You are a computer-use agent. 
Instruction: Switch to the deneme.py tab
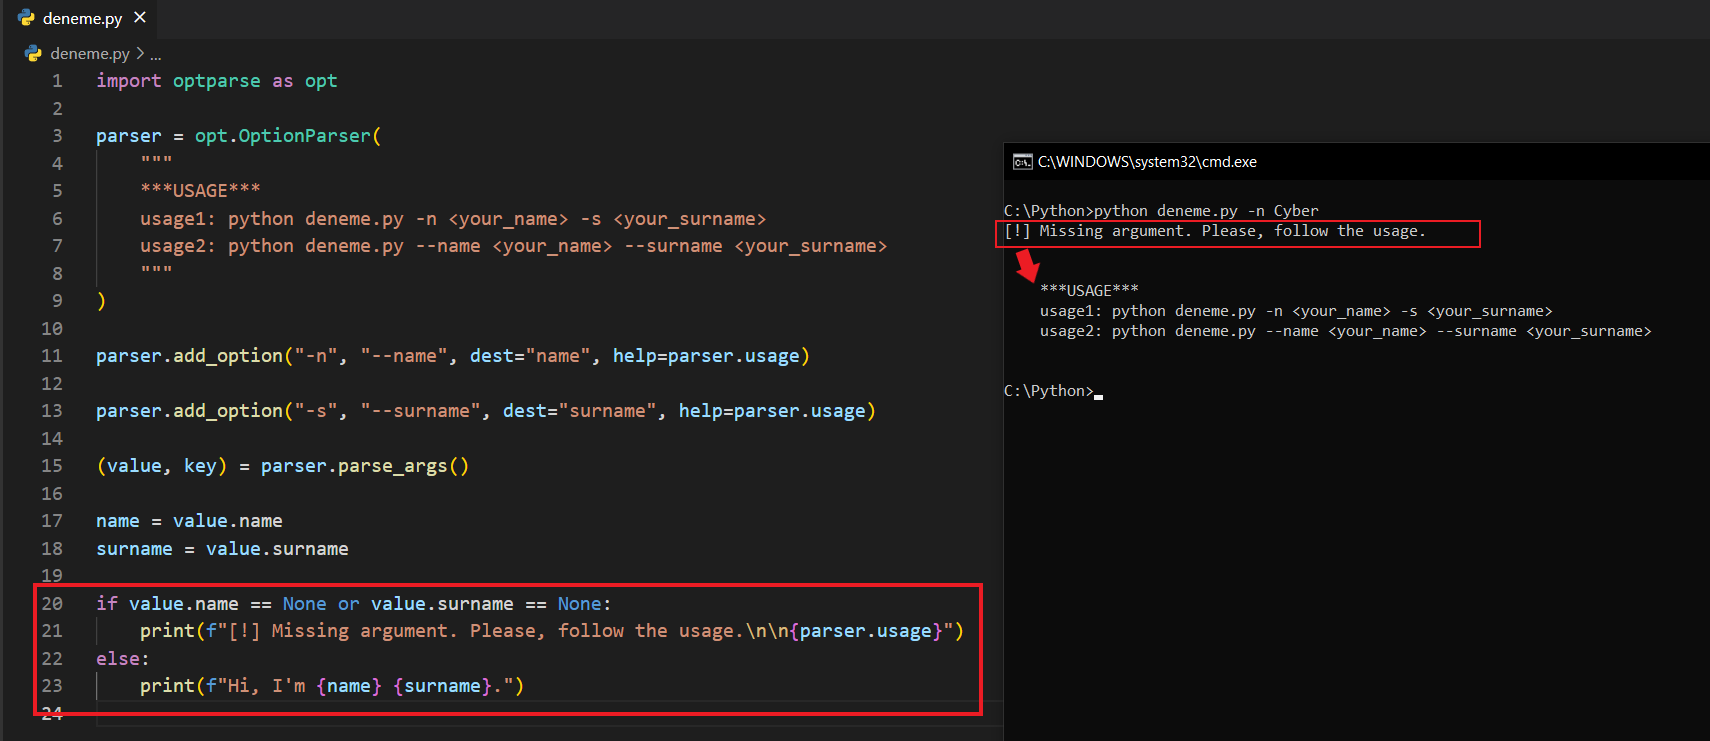[x=82, y=19]
